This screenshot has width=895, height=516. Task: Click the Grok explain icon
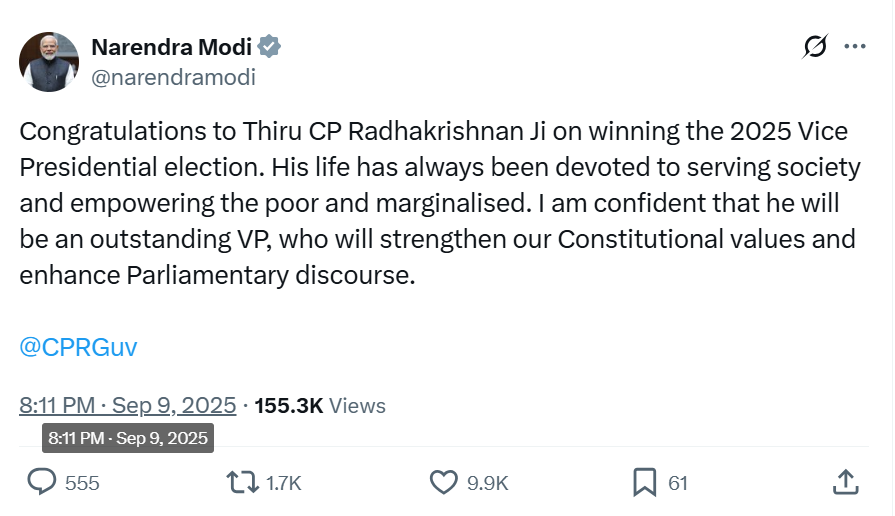click(x=815, y=47)
